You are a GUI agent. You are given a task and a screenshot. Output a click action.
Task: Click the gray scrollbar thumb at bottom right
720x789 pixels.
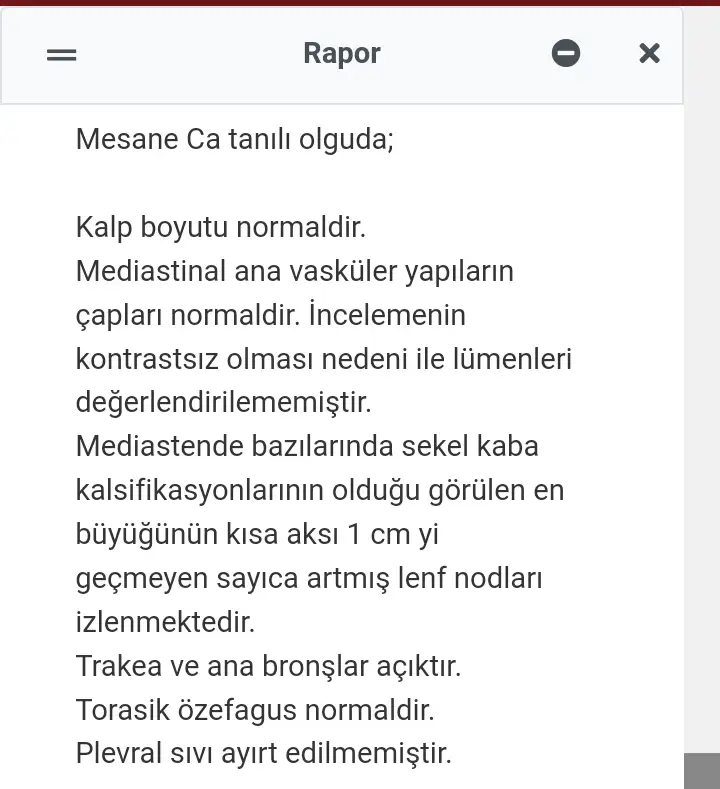(x=701, y=771)
